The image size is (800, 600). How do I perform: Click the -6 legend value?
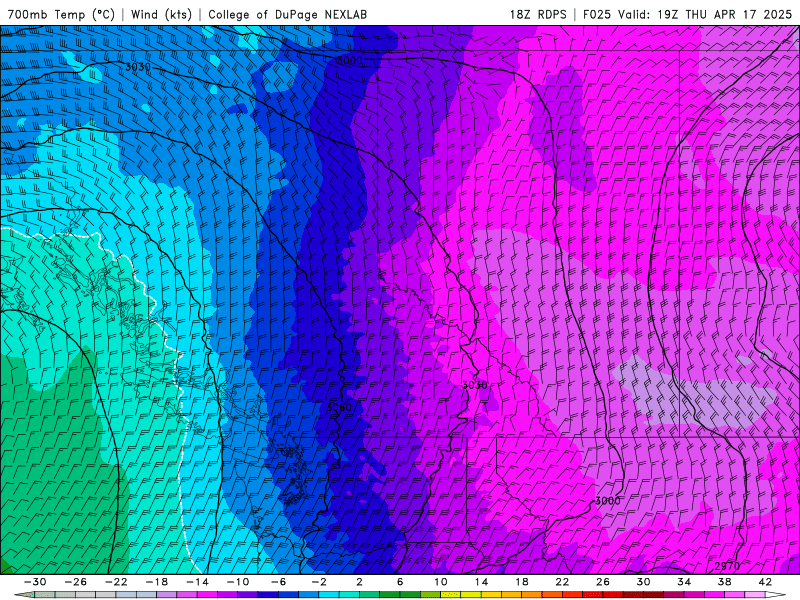278,582
